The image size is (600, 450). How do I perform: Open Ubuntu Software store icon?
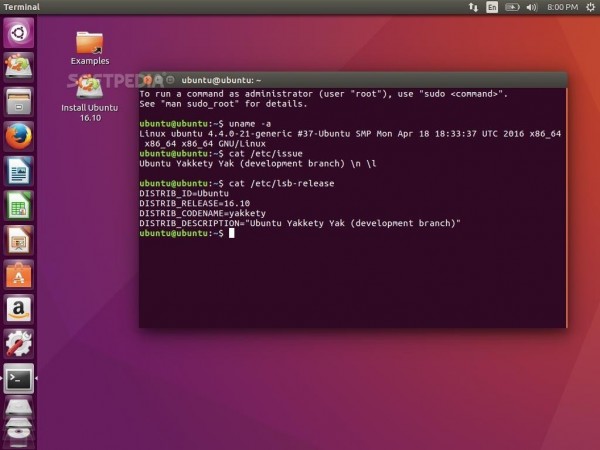coord(18,275)
